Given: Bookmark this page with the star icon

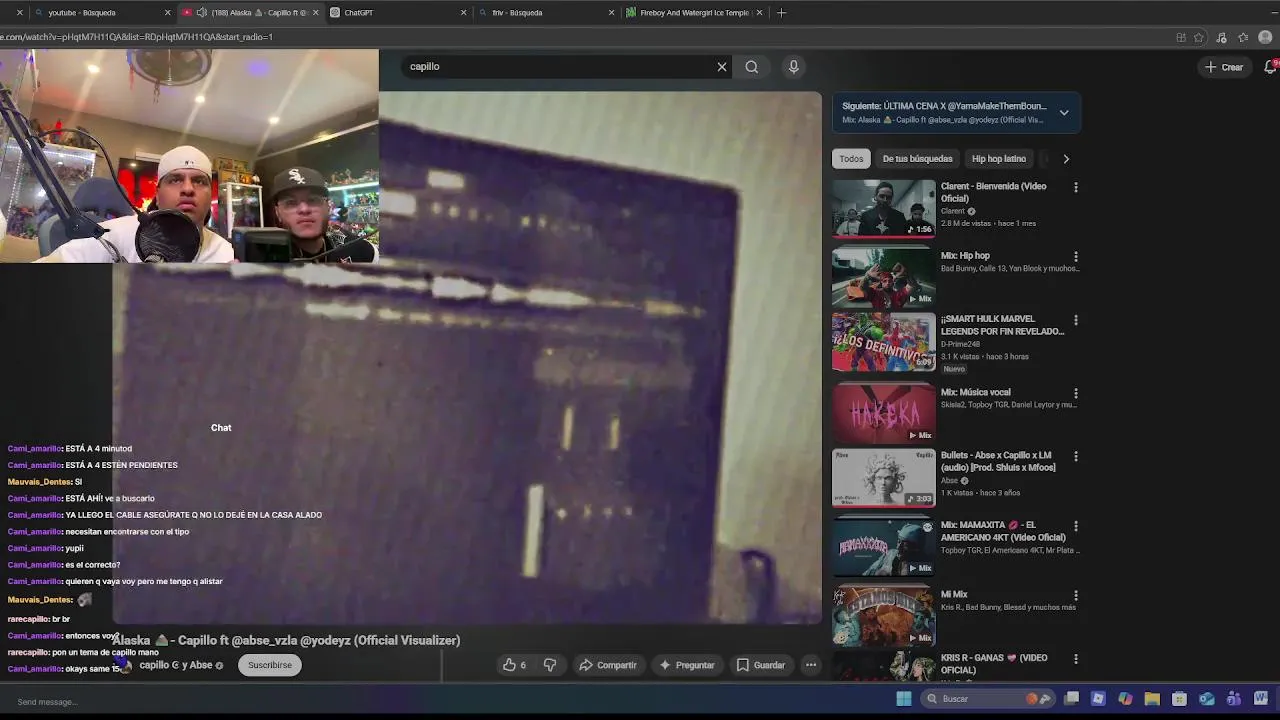Looking at the screenshot, I should pos(1199,37).
